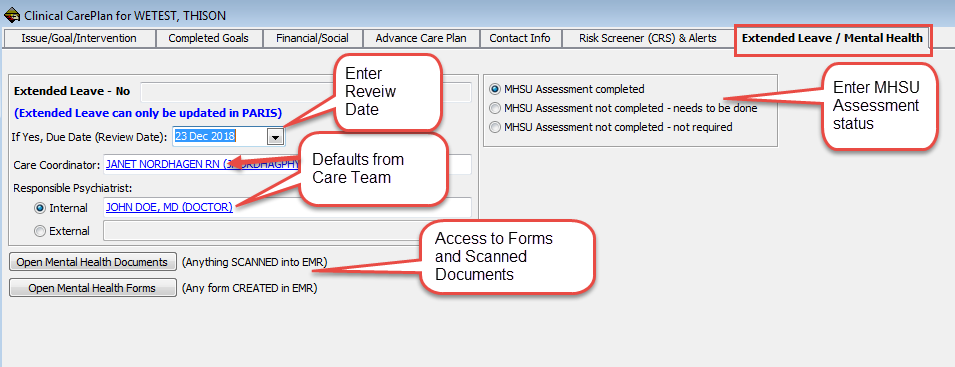955x367 pixels.
Task: Choose MHSU not completed - needs to be done
Action: tap(495, 108)
